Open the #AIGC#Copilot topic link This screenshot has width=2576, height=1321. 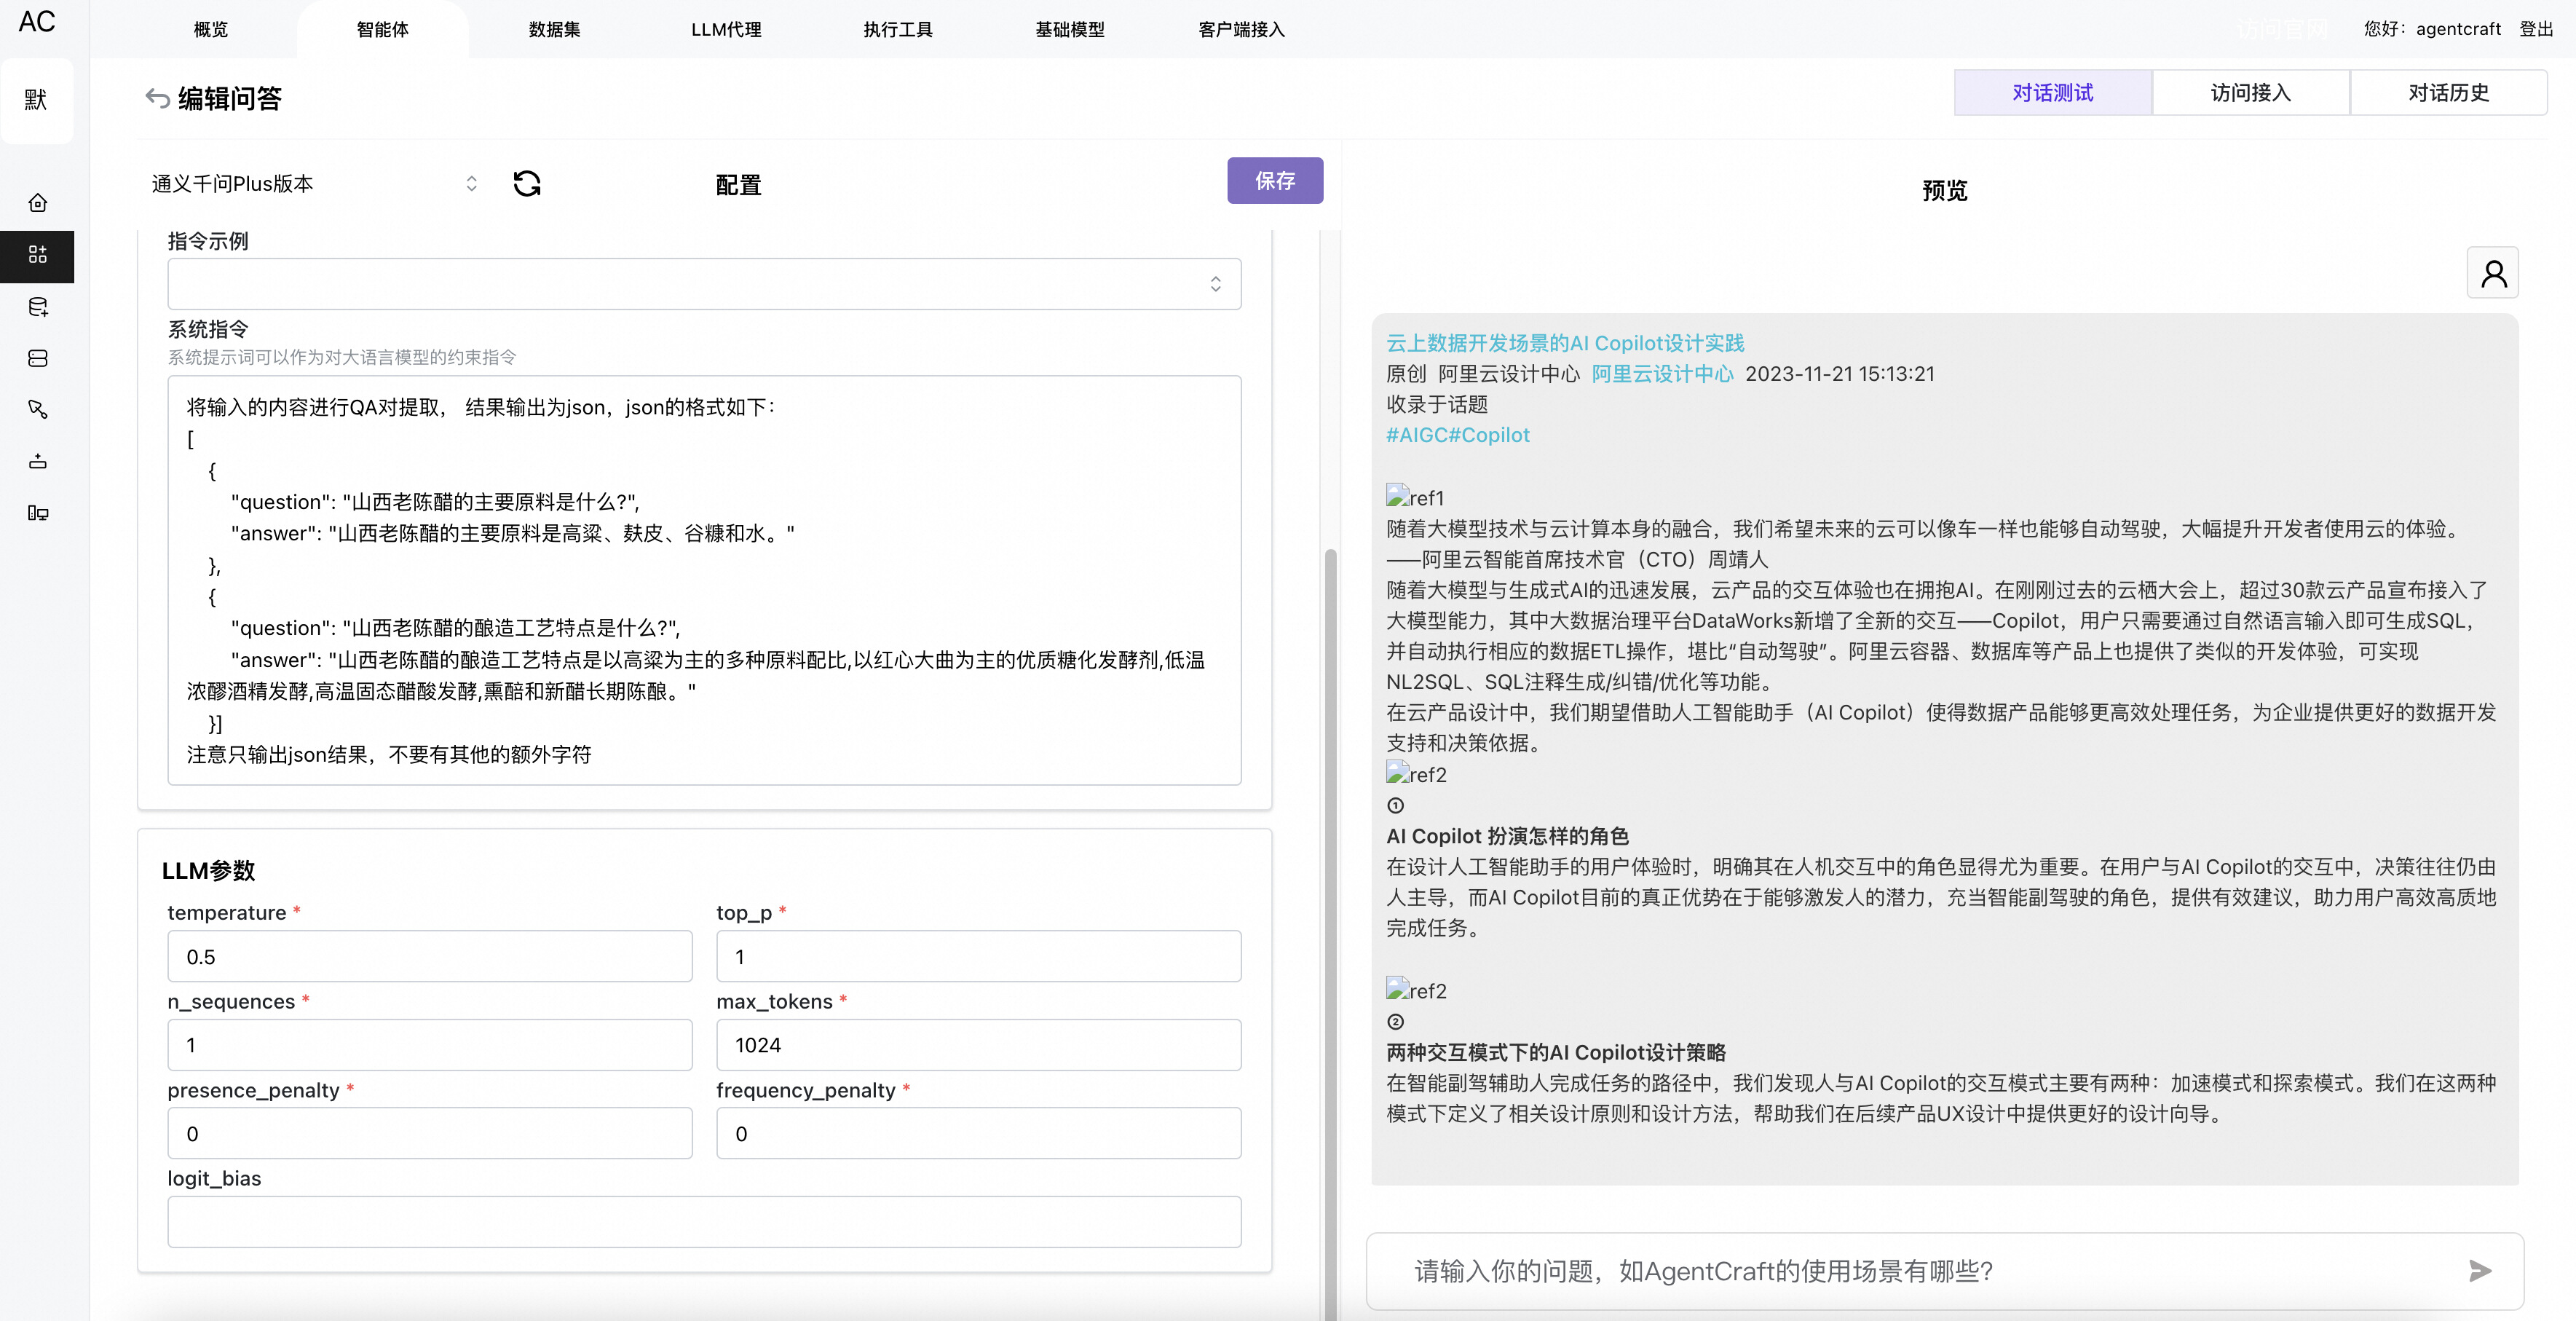(1458, 435)
